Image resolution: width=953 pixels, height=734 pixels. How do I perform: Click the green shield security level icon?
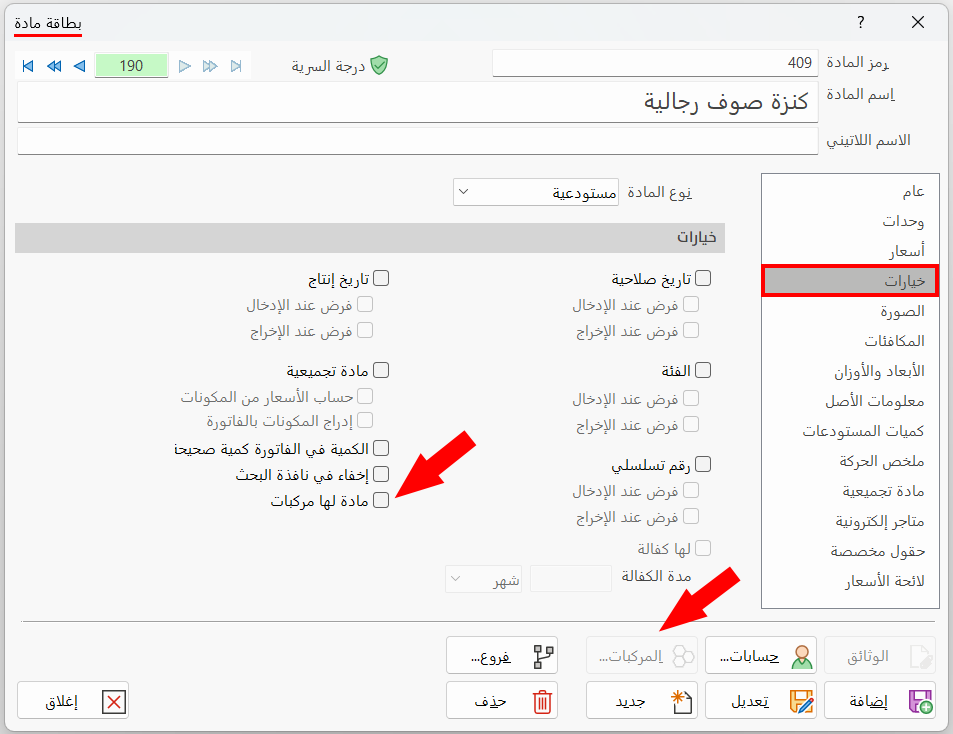click(379, 65)
